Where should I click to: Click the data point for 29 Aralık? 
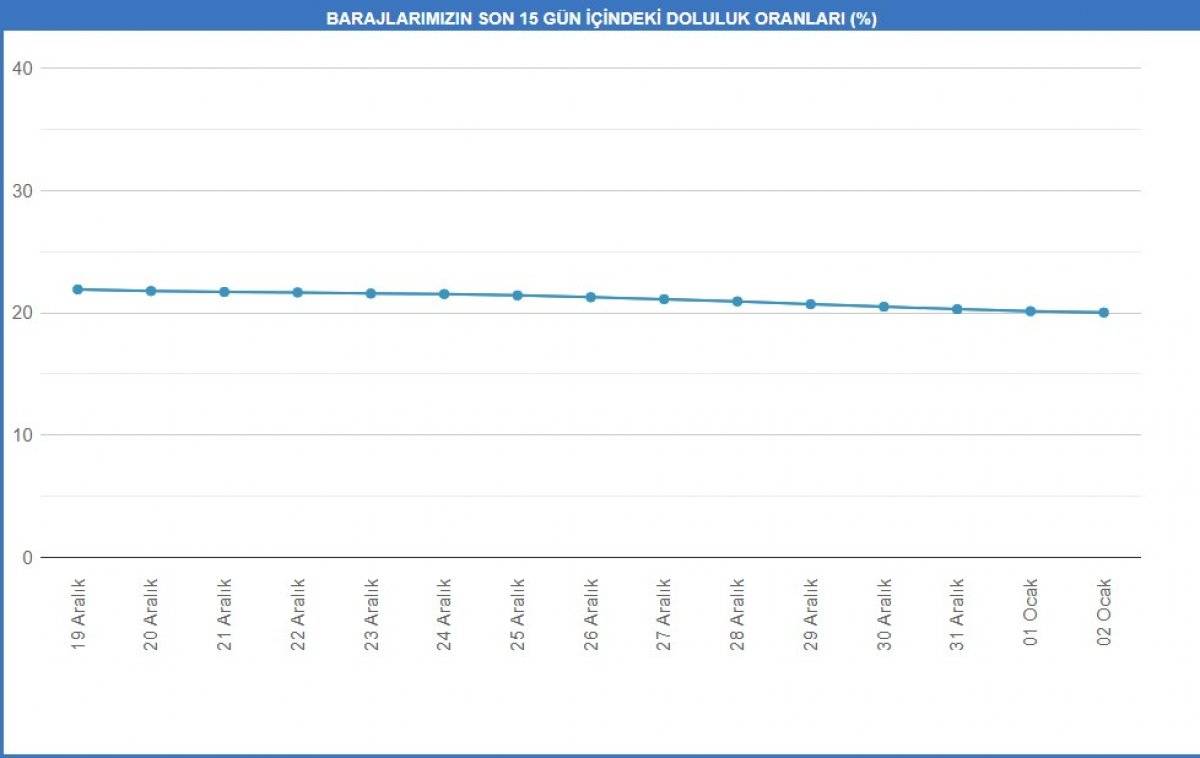(x=810, y=304)
